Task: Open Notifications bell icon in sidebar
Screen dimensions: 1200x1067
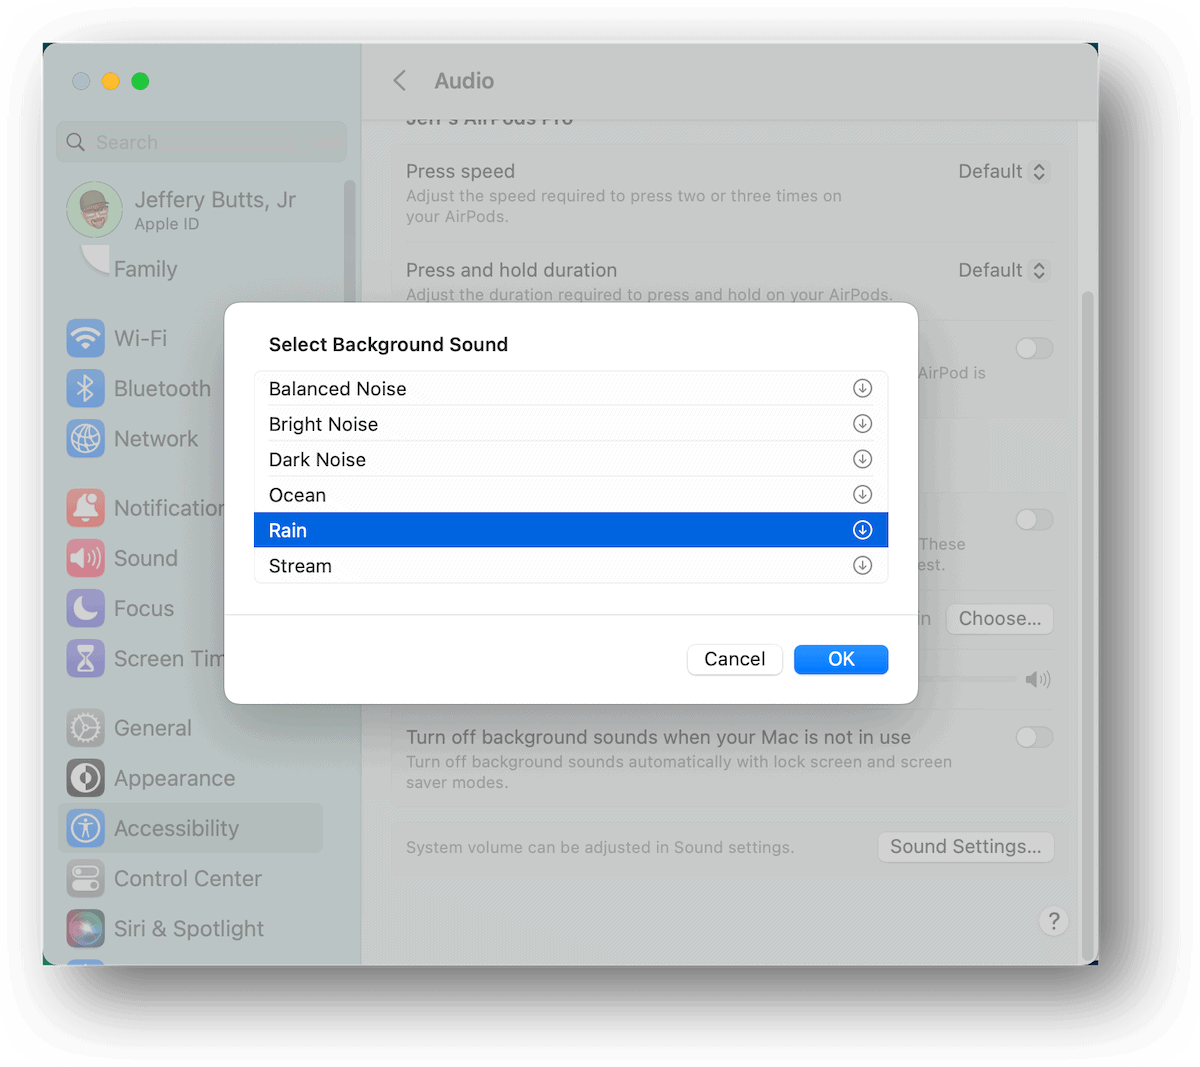Action: [86, 508]
